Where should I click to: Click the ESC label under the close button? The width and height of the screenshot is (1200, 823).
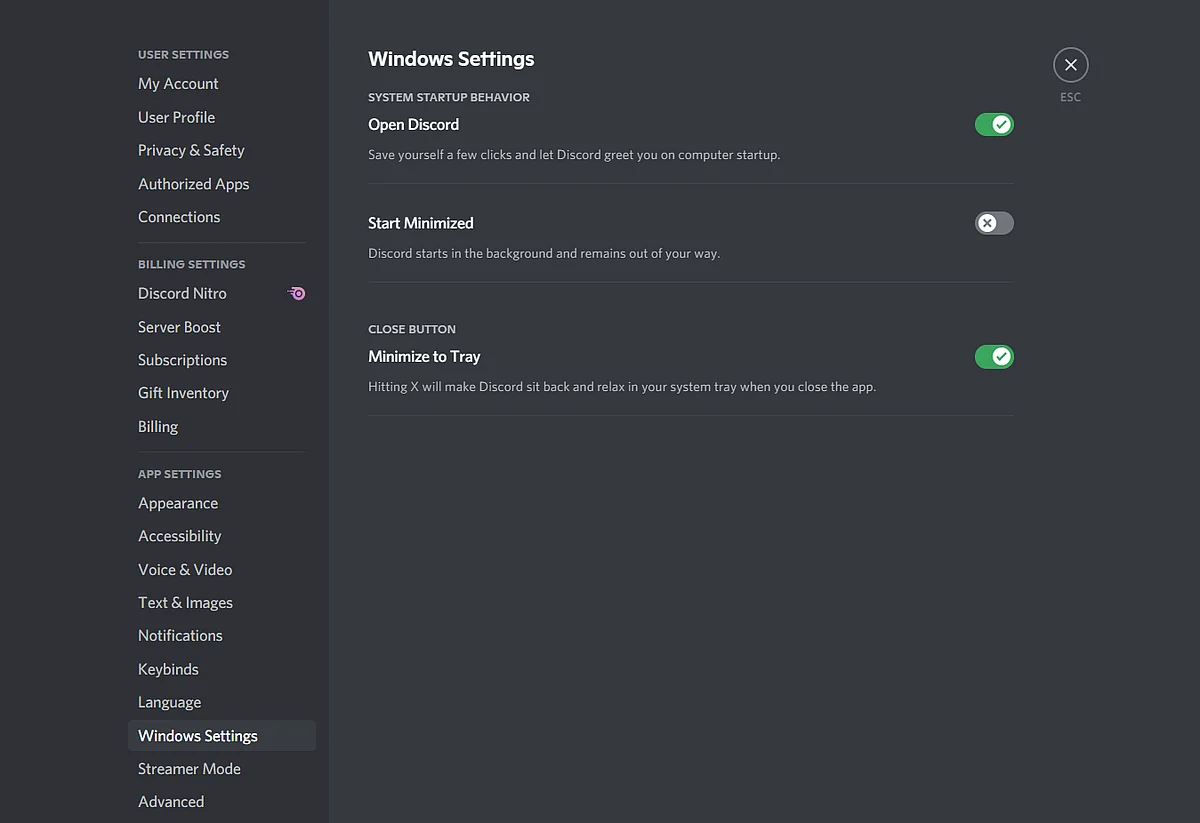1071,97
